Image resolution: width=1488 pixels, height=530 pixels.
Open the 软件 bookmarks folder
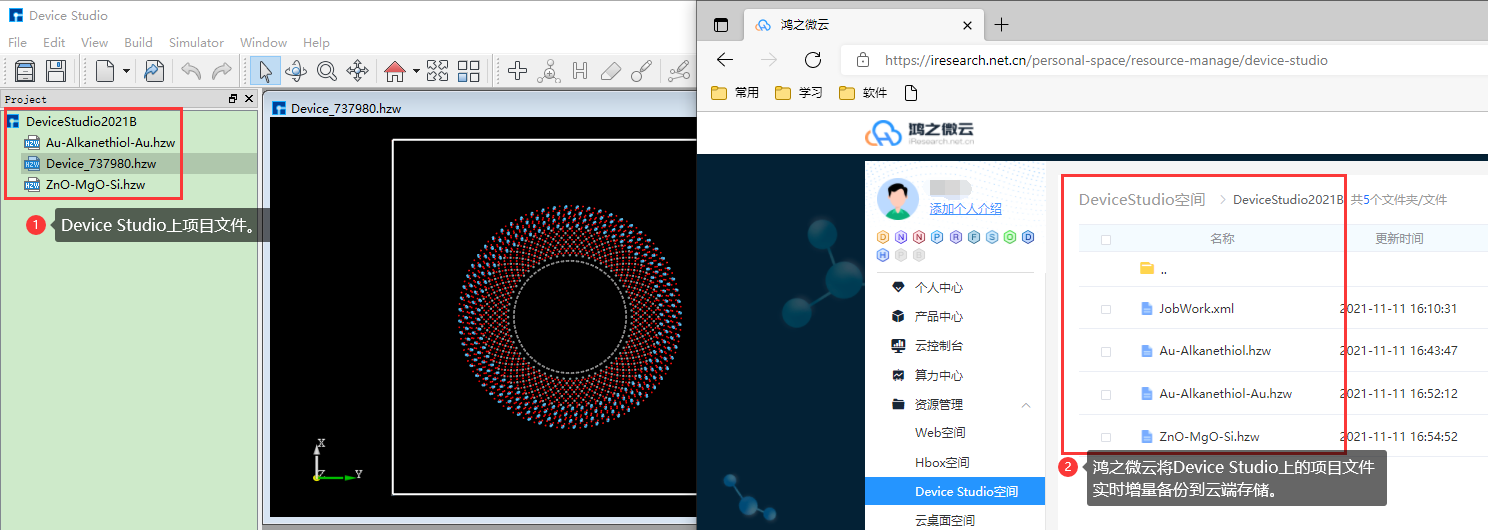863,92
